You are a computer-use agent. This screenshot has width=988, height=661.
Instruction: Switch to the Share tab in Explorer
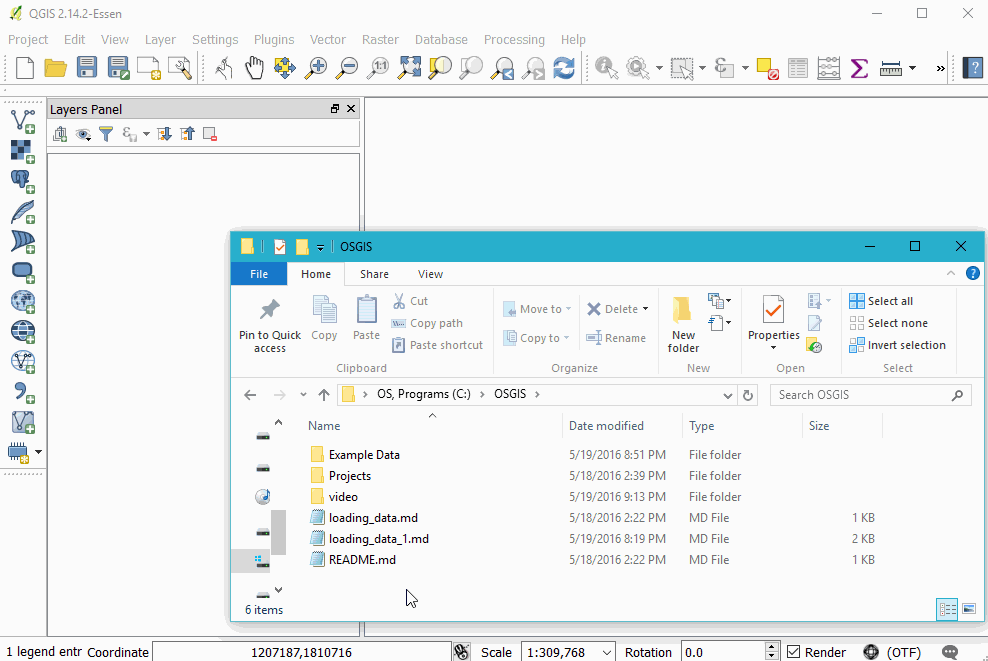point(374,274)
